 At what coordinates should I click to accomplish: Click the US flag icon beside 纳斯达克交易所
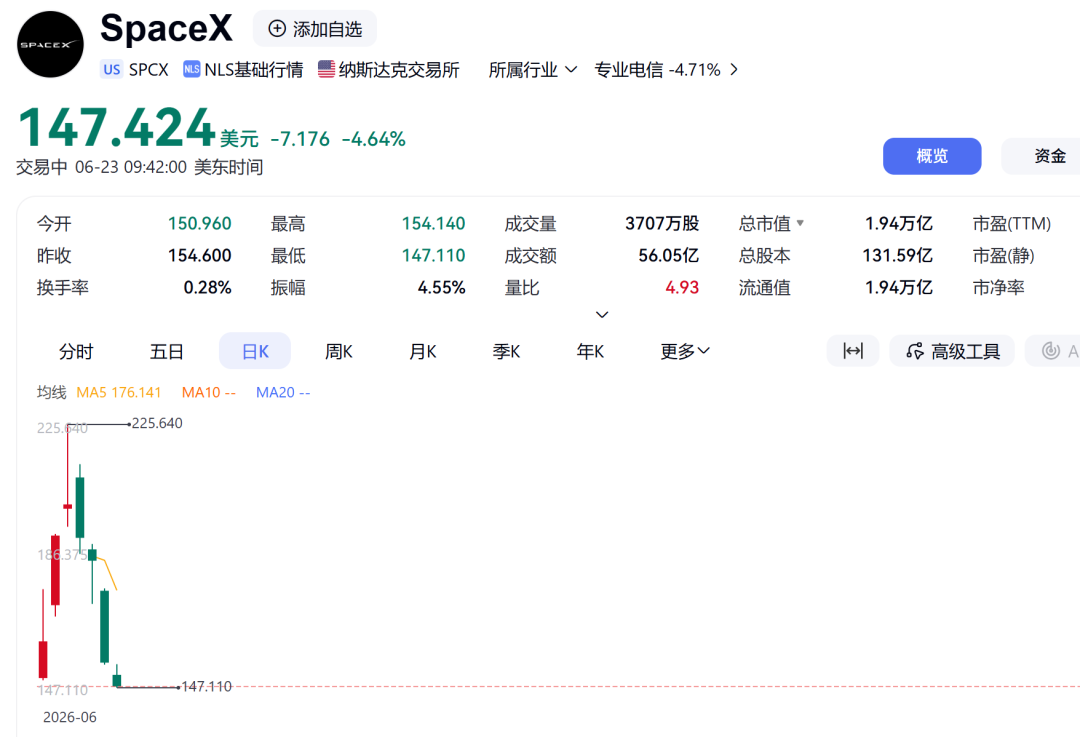[x=326, y=69]
